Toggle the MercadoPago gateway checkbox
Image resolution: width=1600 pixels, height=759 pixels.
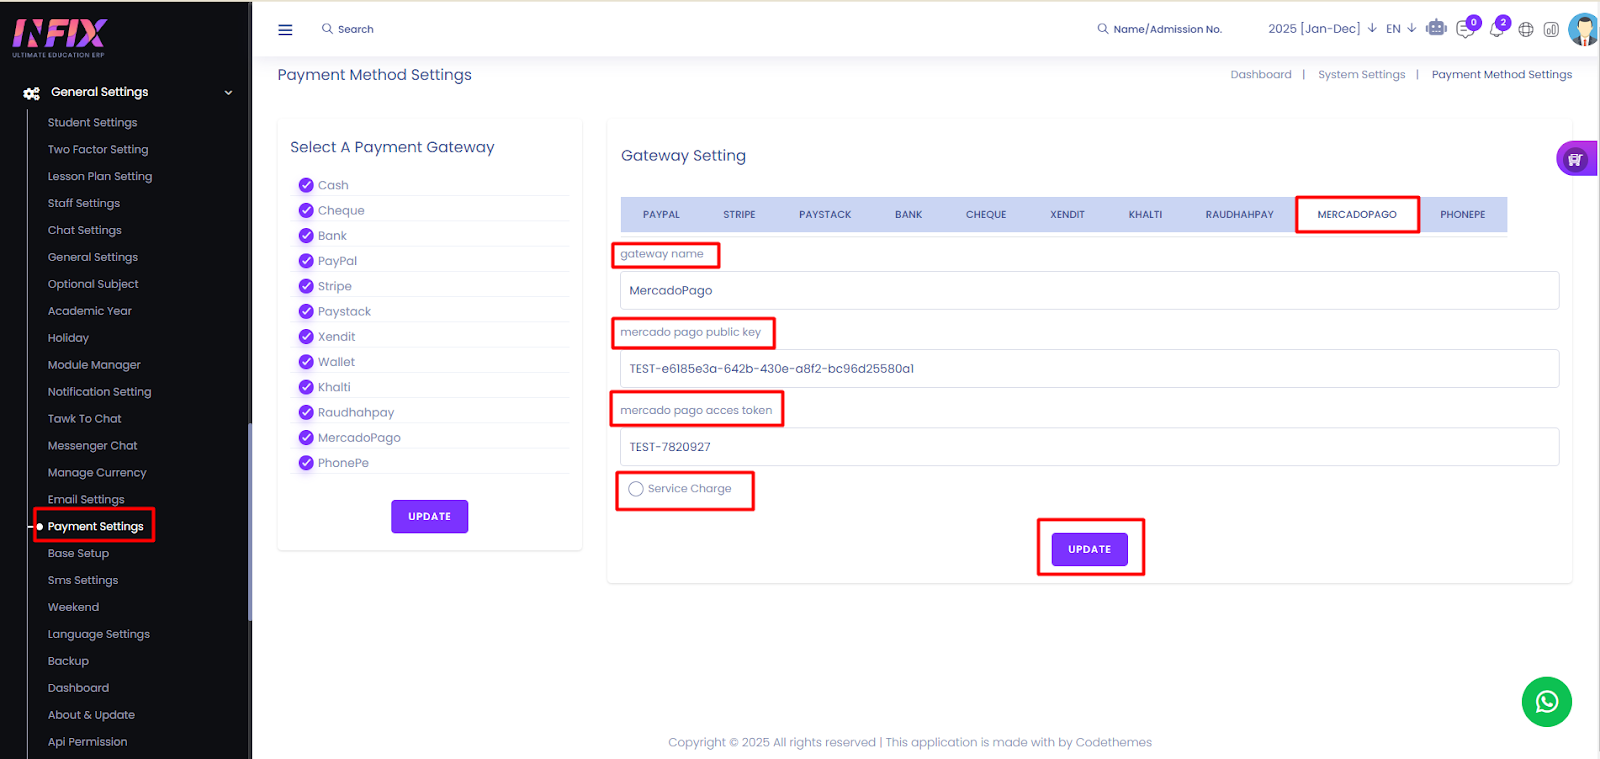306,438
